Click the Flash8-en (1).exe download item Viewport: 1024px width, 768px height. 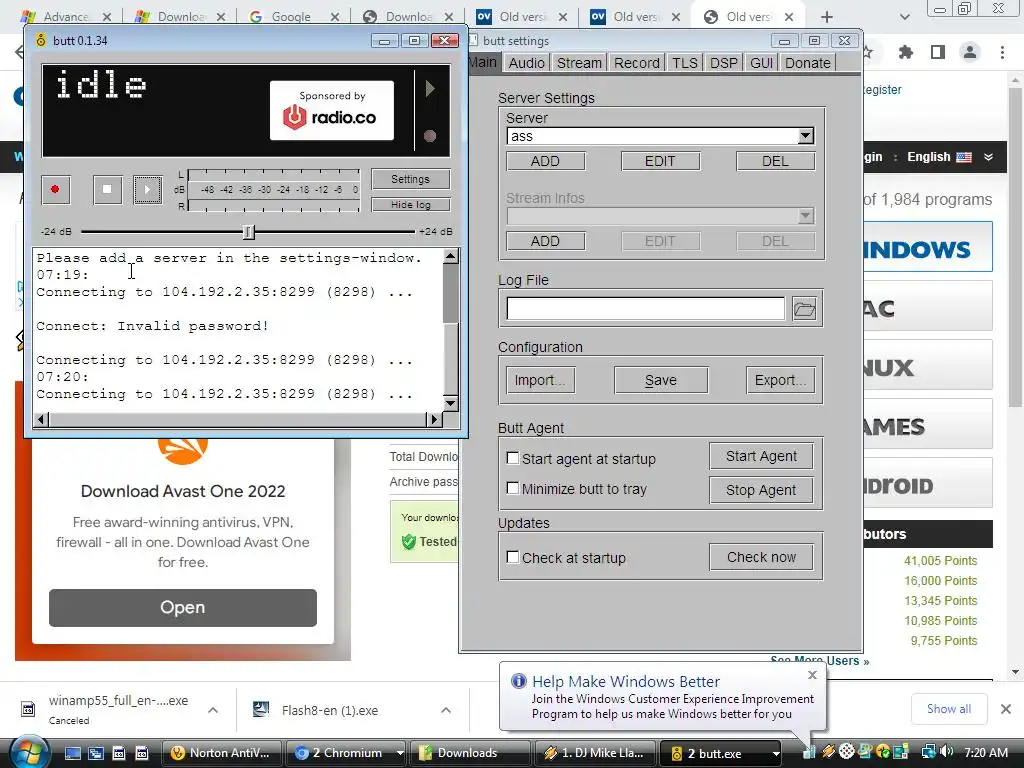pos(329,711)
